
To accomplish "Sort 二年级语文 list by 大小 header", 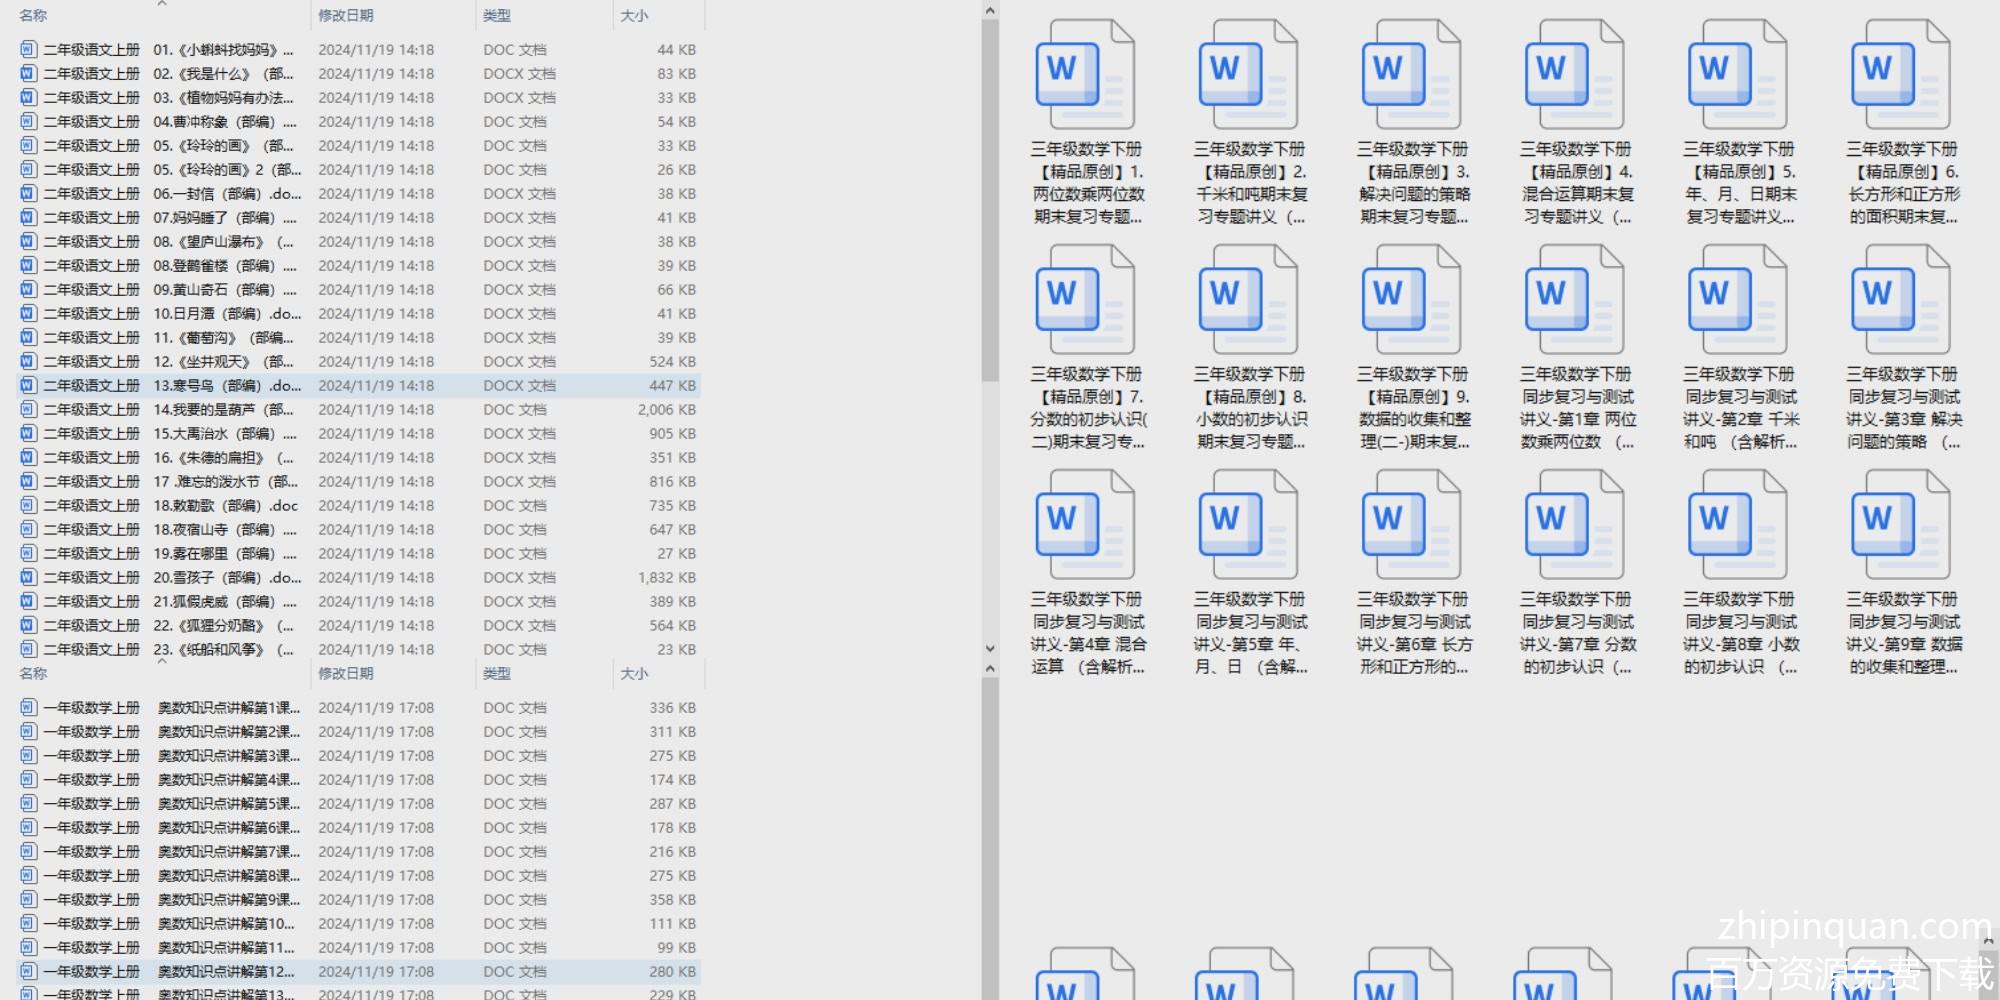I will point(634,16).
